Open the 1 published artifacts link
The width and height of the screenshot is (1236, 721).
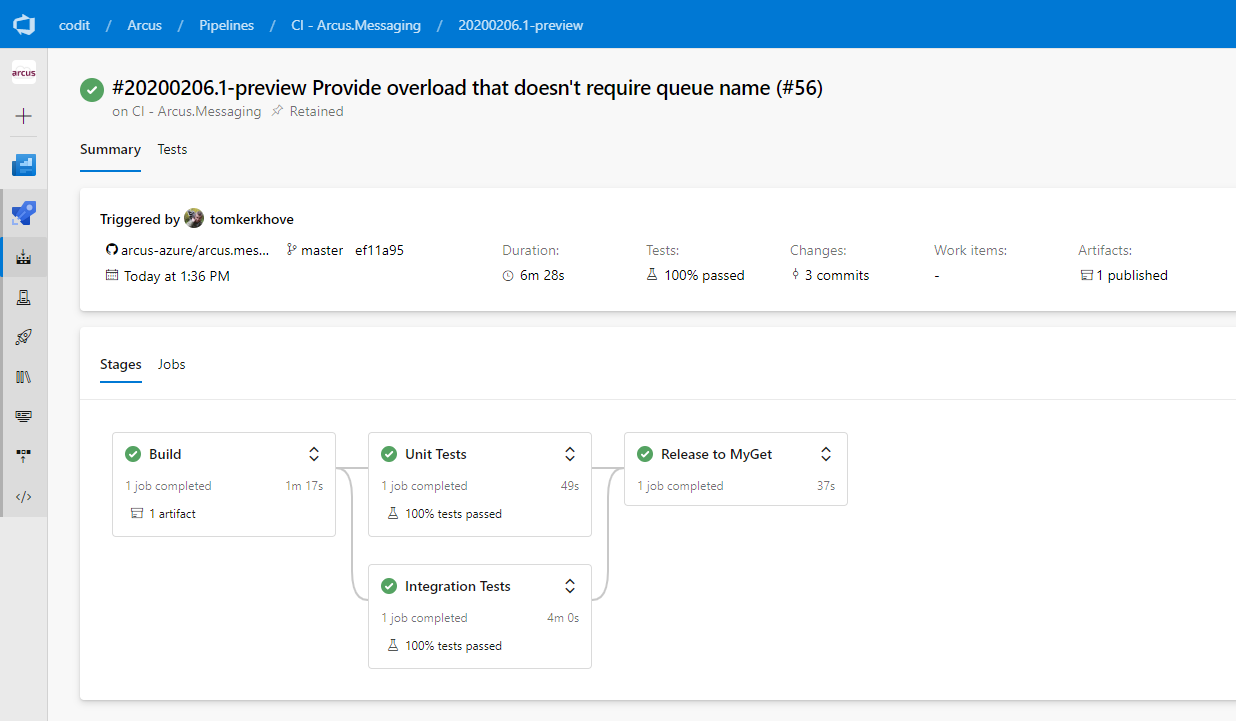pyautogui.click(x=1131, y=275)
